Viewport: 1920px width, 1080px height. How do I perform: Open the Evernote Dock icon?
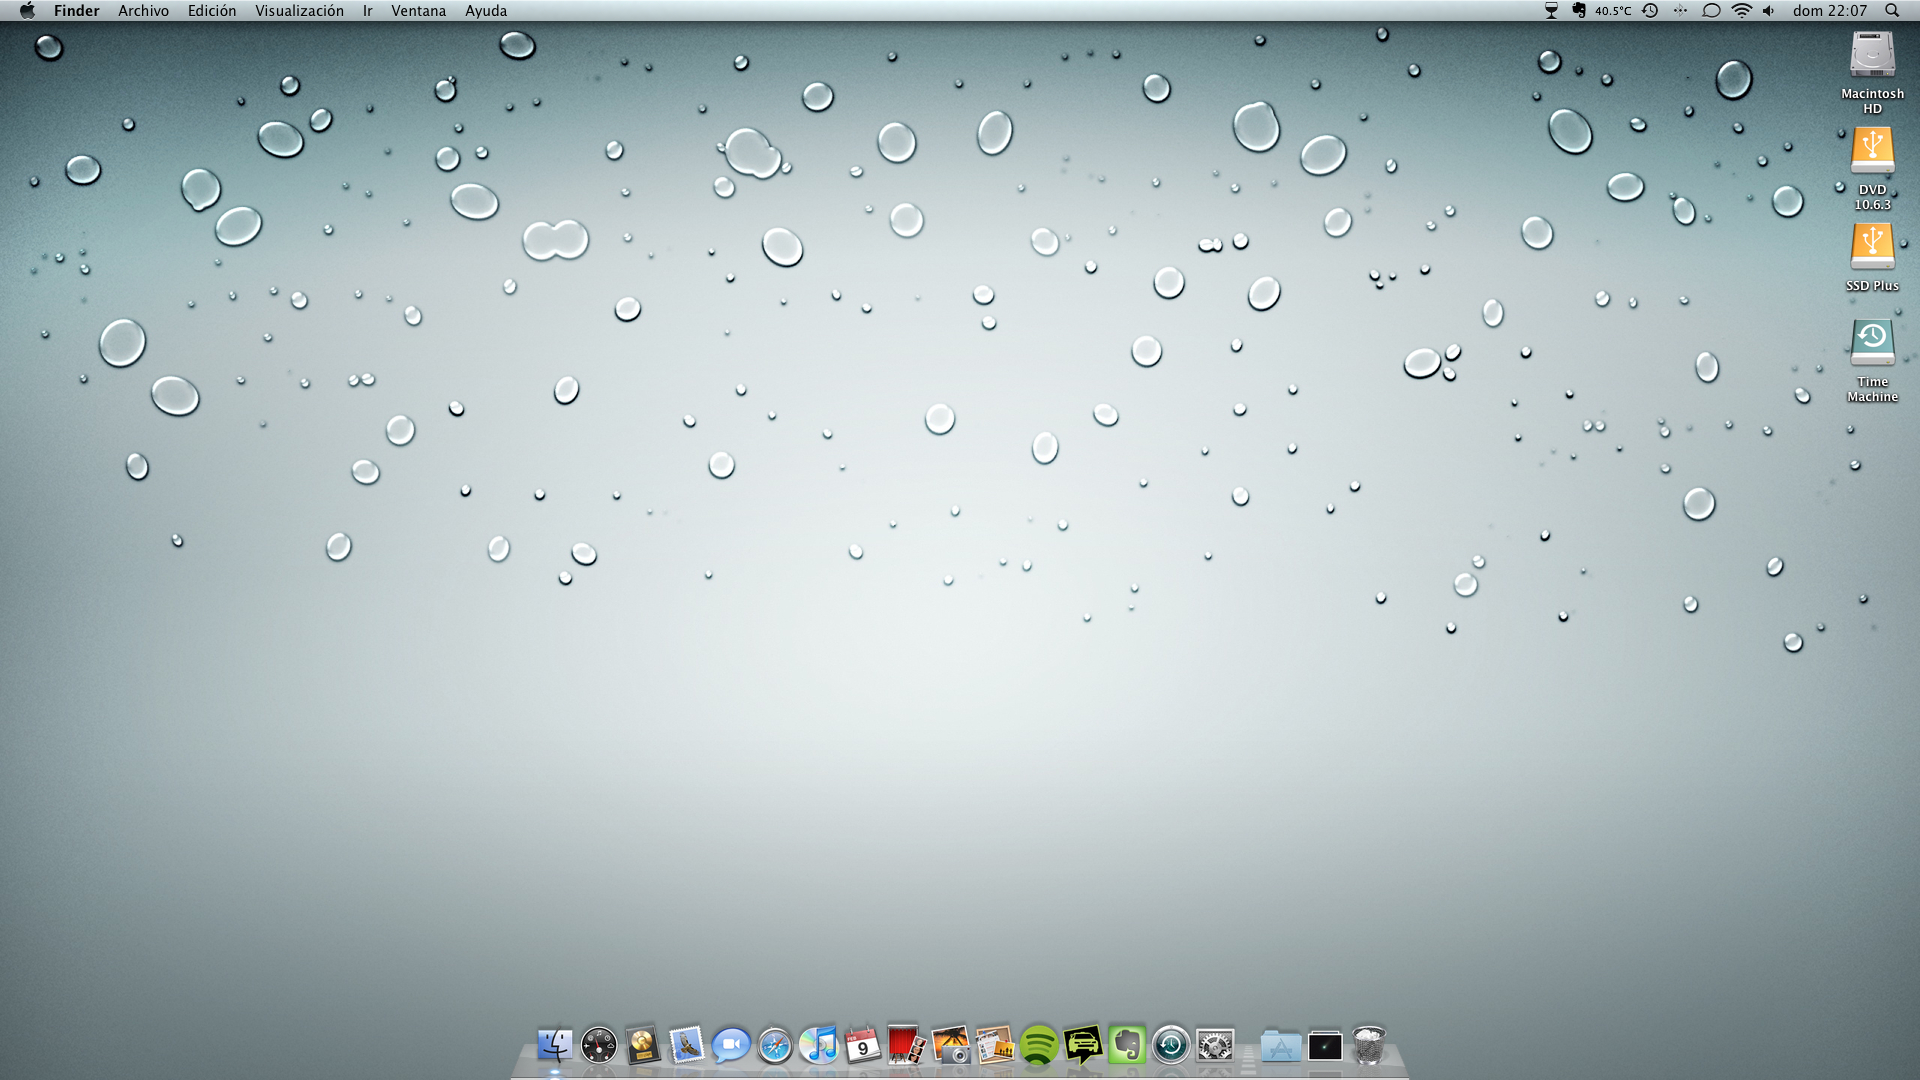click(x=1127, y=1046)
